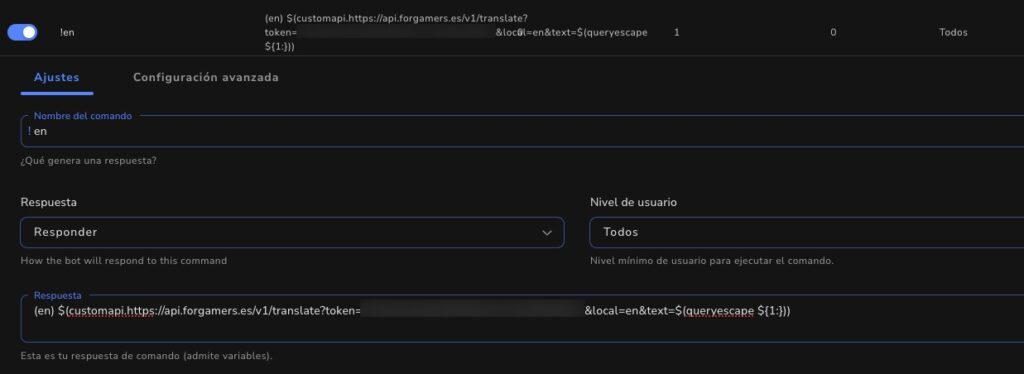Open the Respuesta type dropdown showing Responder
Screen dimensions: 1024x374
tap(292, 232)
